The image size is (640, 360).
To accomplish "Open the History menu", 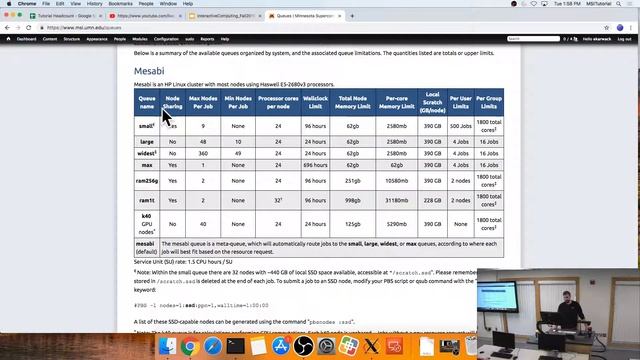I will click(x=94, y=4).
